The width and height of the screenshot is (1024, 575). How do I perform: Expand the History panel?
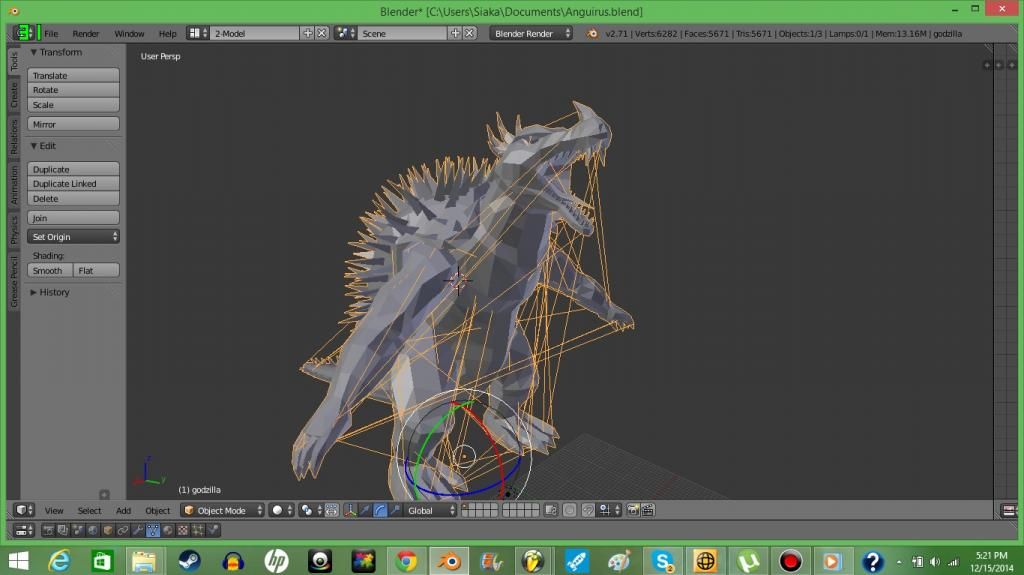50,292
